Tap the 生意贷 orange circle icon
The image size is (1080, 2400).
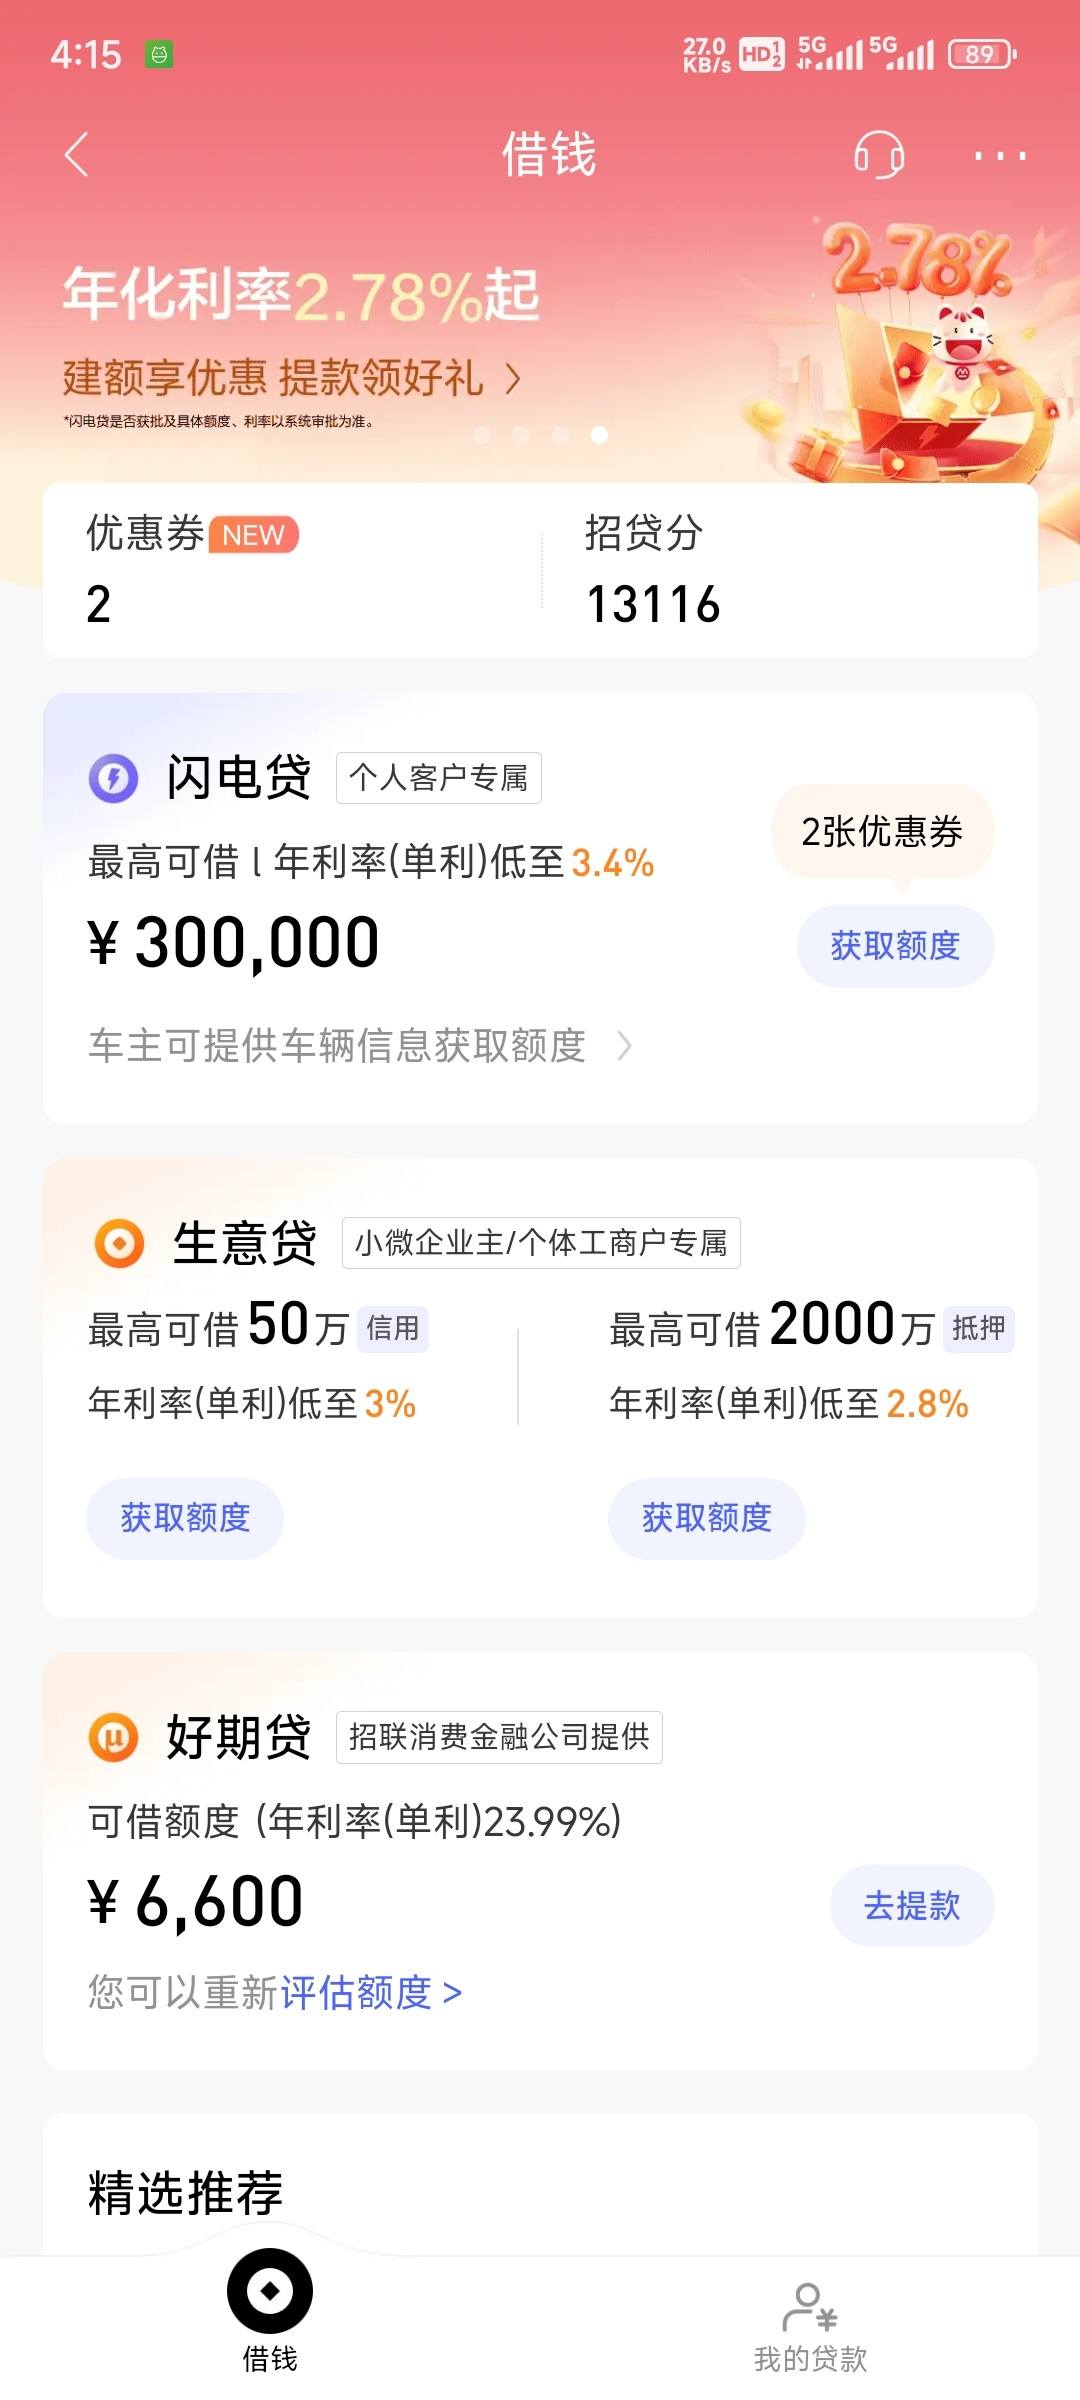pyautogui.click(x=119, y=1243)
